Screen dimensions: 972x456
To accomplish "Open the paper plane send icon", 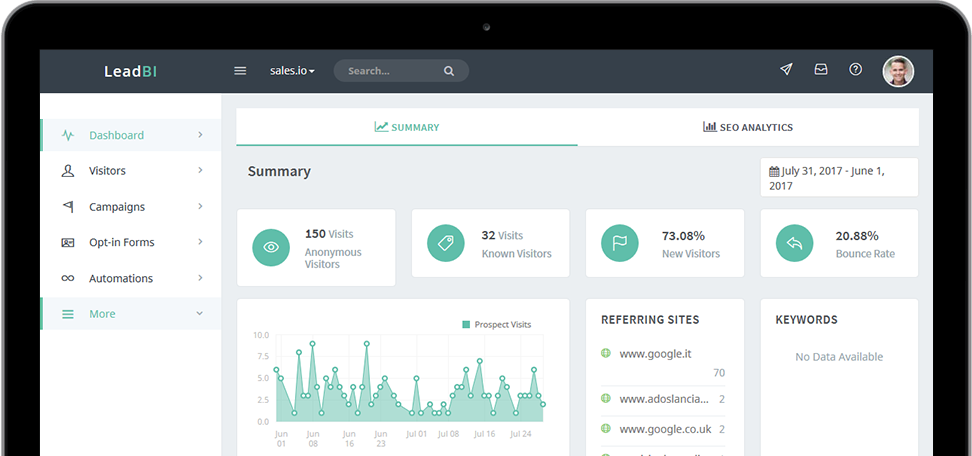I will 786,70.
